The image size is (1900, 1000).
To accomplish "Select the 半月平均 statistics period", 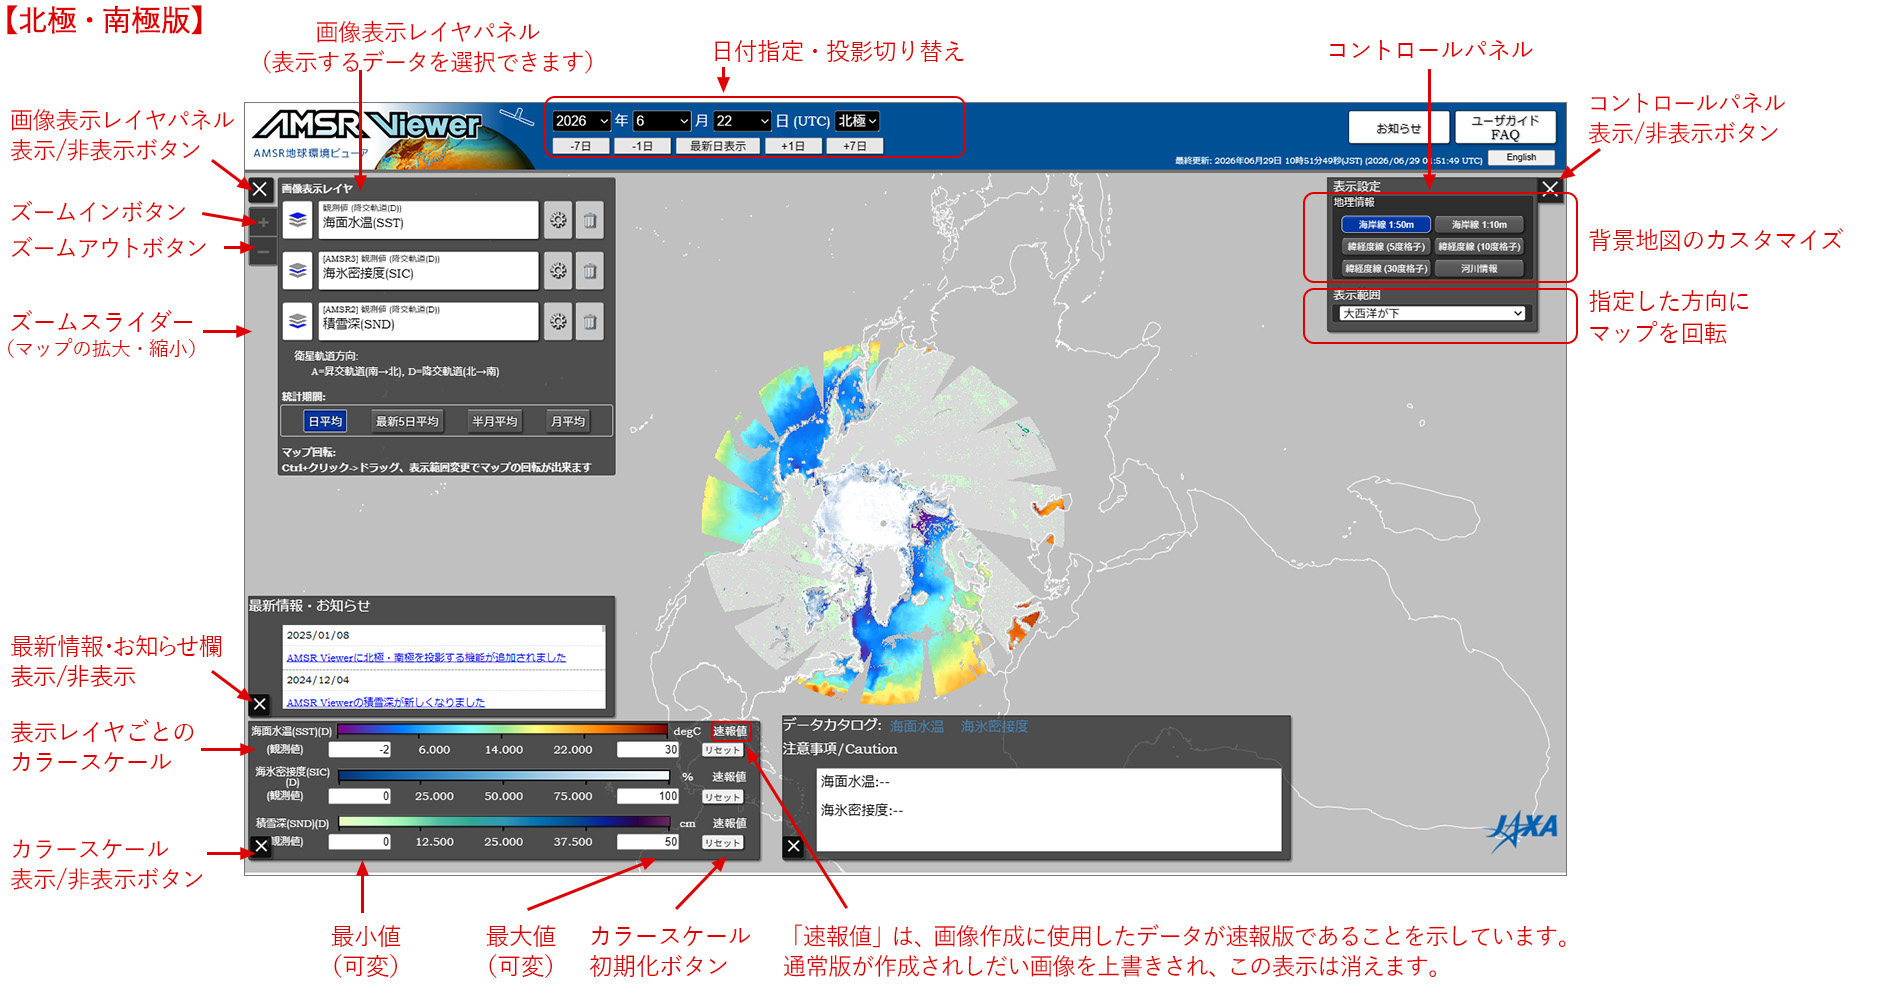I will pos(494,421).
